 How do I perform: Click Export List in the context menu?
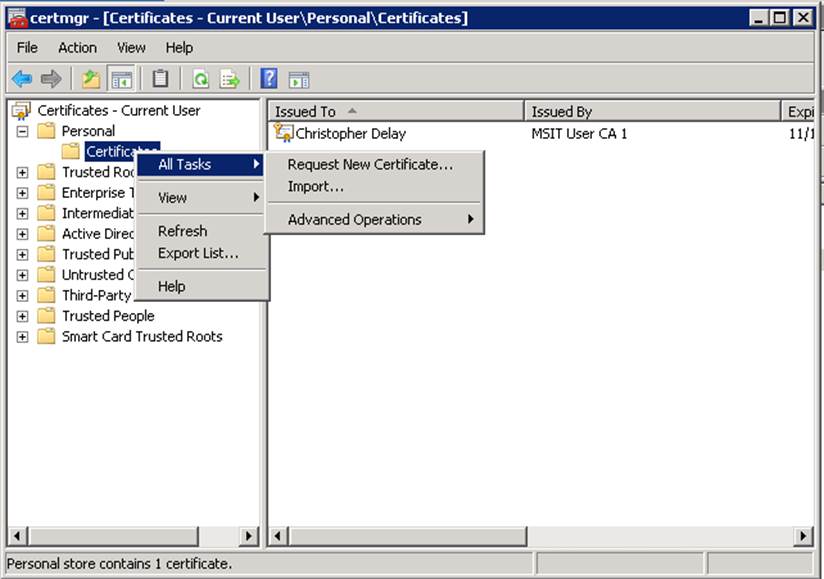click(198, 253)
